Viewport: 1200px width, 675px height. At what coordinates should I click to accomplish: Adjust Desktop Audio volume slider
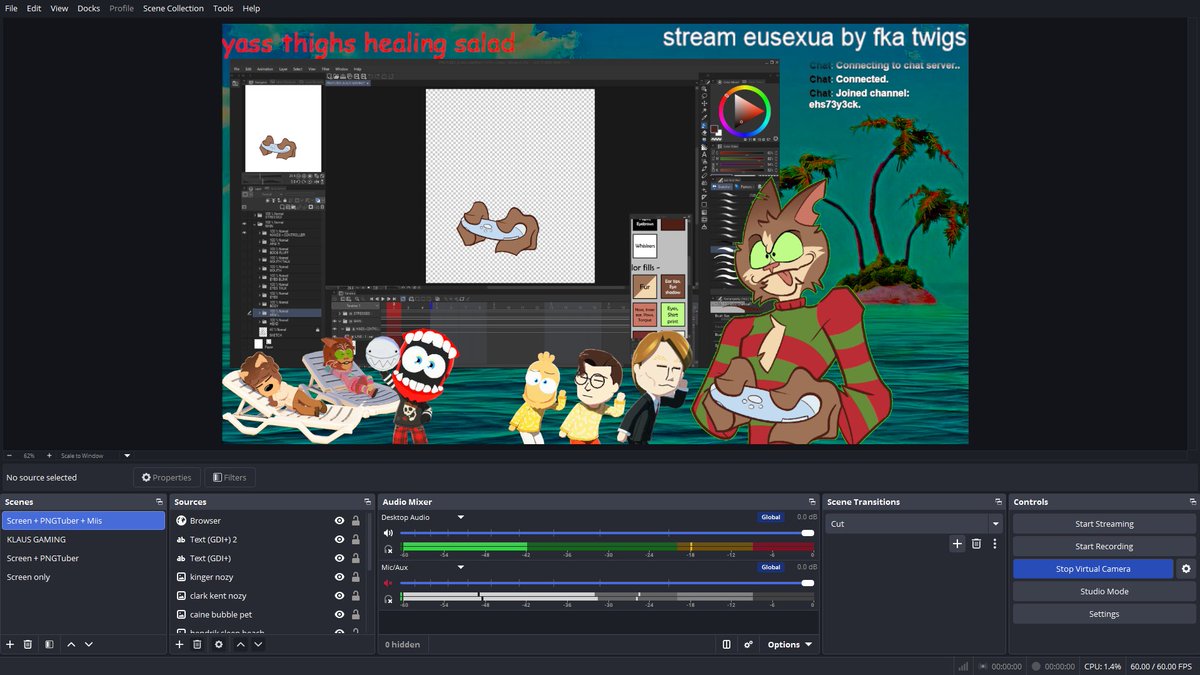click(607, 533)
